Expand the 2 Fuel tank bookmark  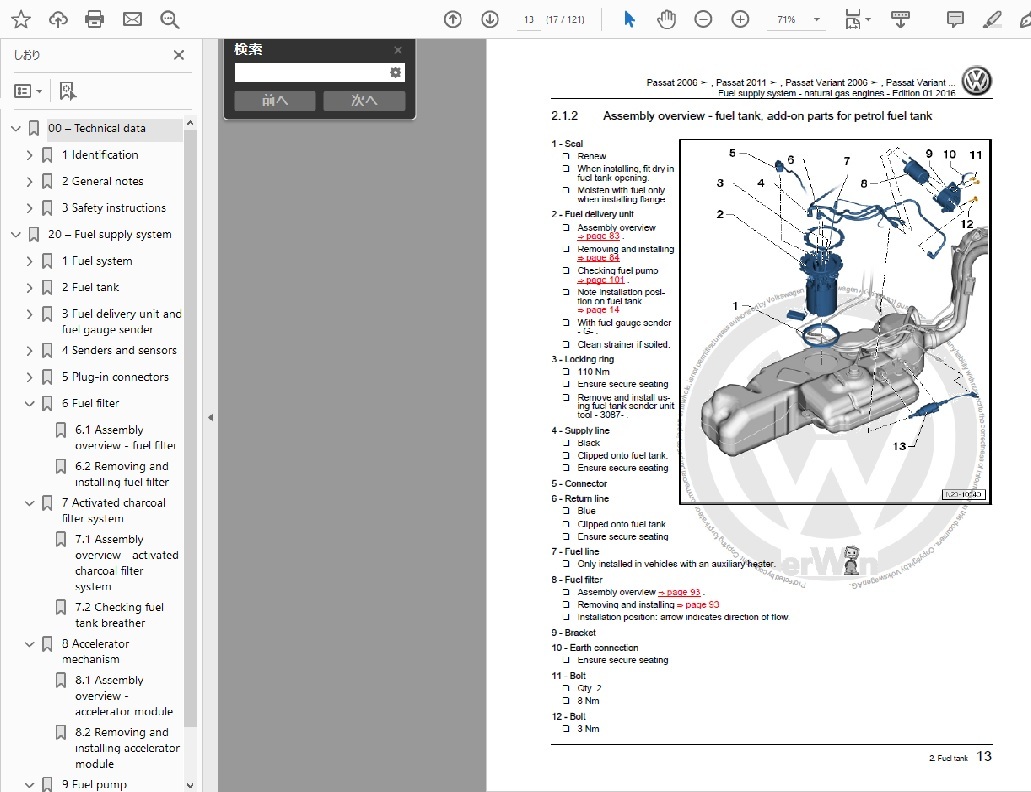(x=29, y=287)
